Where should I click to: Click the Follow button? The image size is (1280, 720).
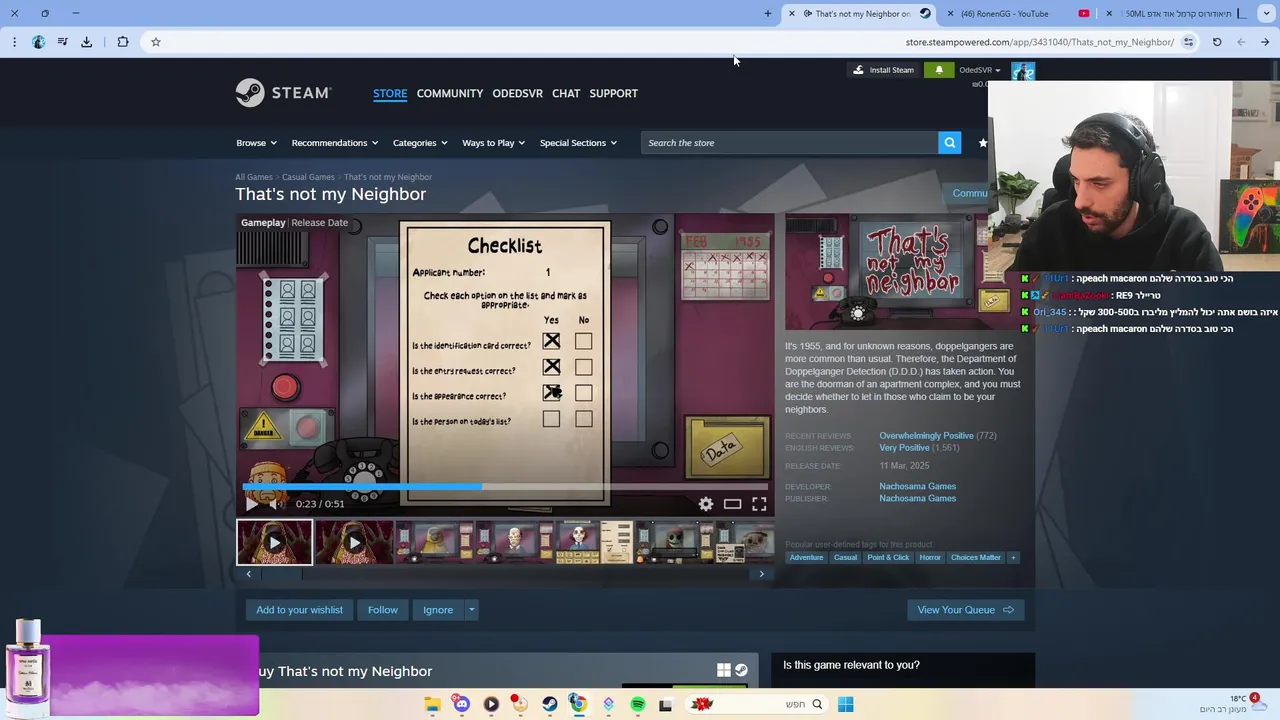(x=382, y=610)
